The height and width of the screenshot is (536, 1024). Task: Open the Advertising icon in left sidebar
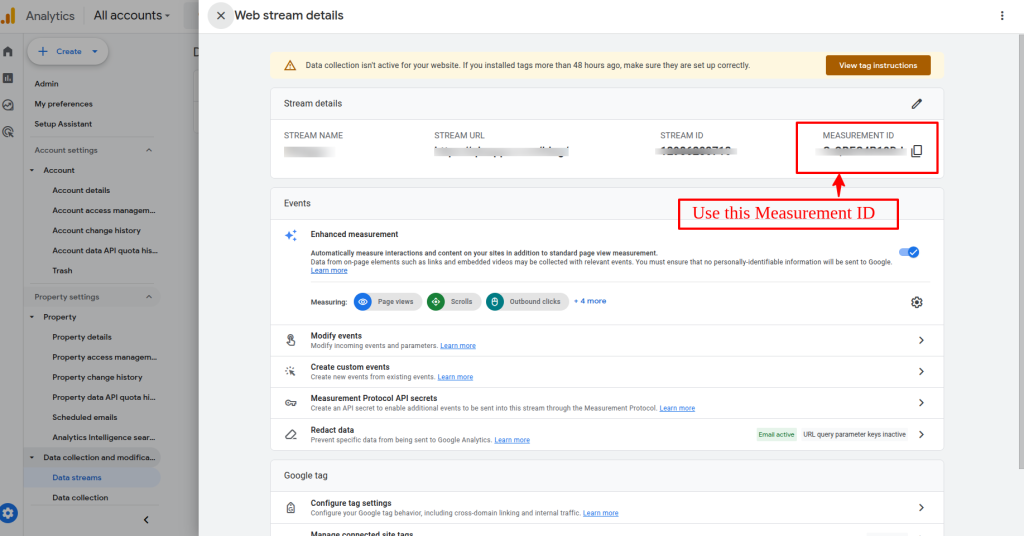coord(8,131)
